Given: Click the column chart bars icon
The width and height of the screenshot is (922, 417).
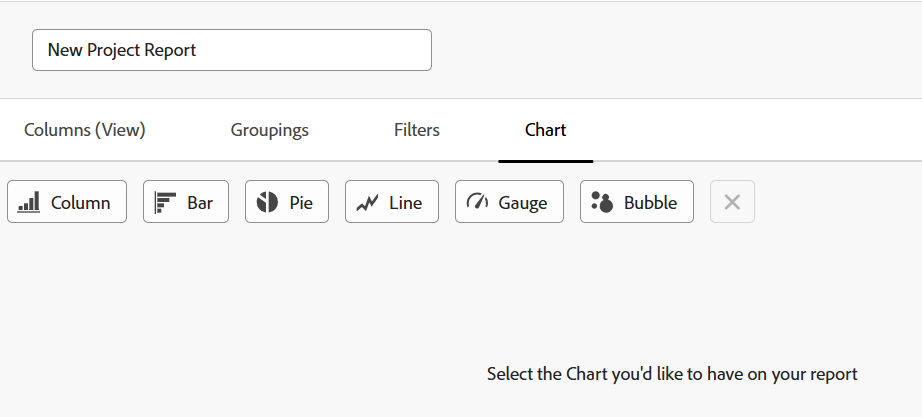Looking at the screenshot, I should 29,202.
